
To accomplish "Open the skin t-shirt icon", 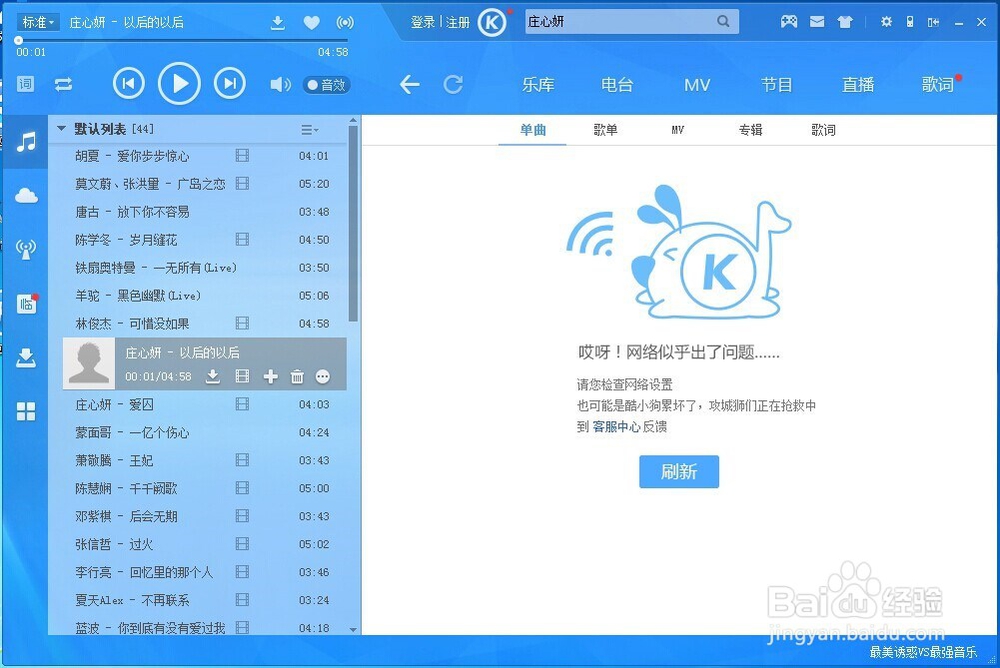I will [x=845, y=22].
